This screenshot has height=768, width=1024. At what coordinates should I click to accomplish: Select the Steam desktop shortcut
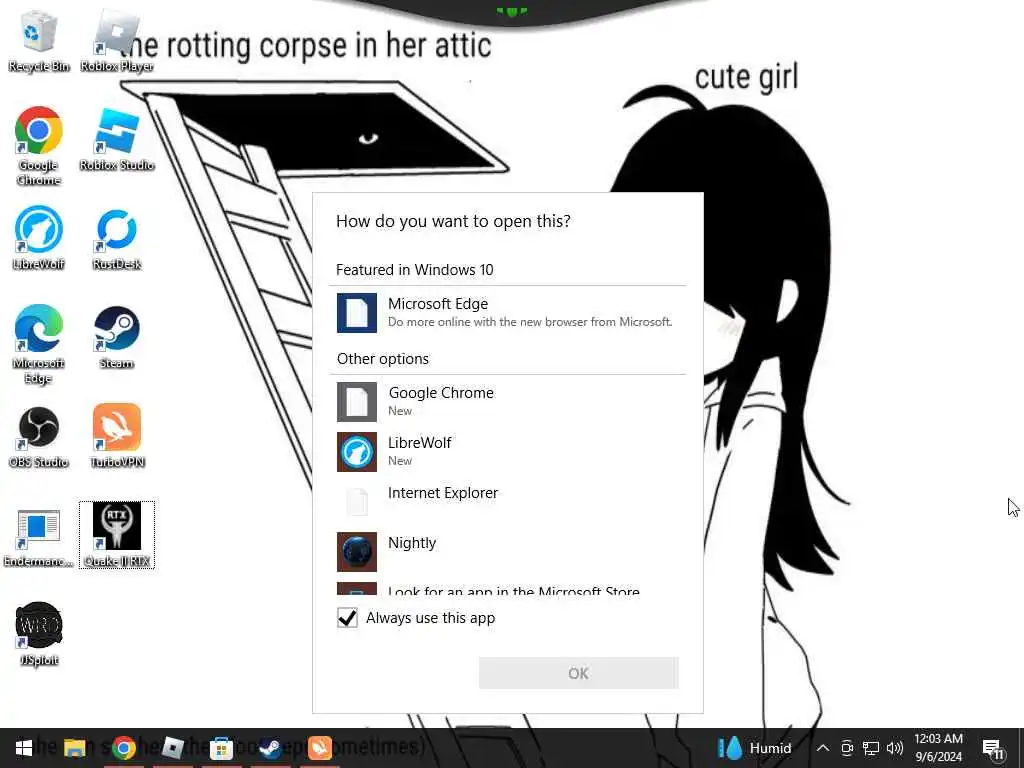(x=117, y=337)
